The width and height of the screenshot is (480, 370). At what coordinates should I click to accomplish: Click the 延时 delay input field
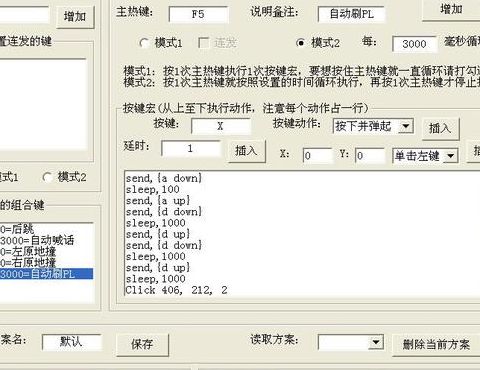click(x=190, y=148)
